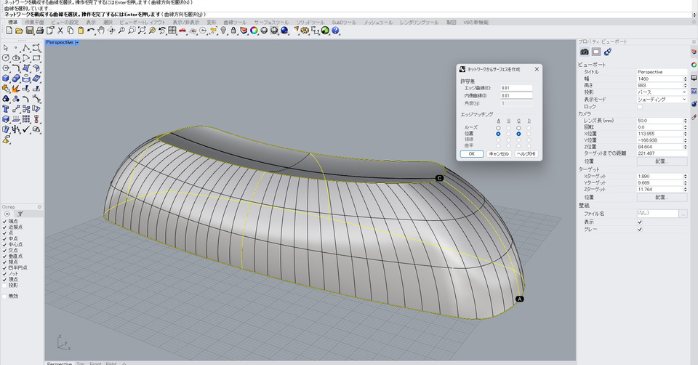Open the 投影 projection dropdown
The image size is (698, 365).
click(x=661, y=92)
